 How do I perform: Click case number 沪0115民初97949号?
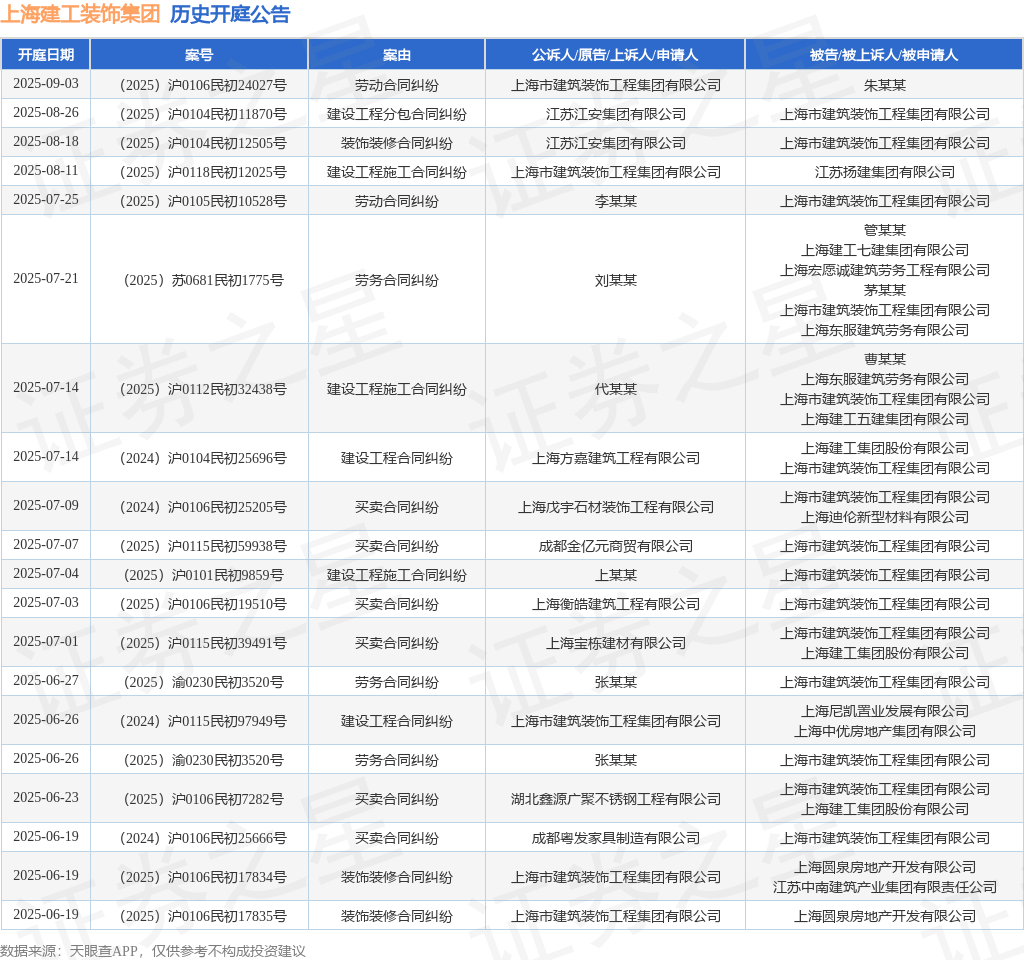tap(203, 721)
